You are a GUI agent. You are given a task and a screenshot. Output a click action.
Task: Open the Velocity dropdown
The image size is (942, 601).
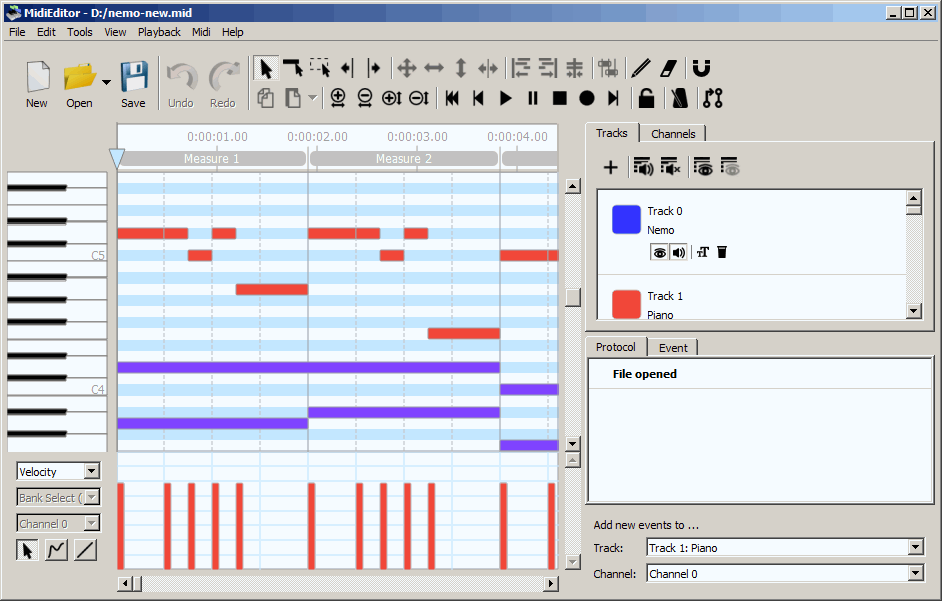[x=58, y=471]
